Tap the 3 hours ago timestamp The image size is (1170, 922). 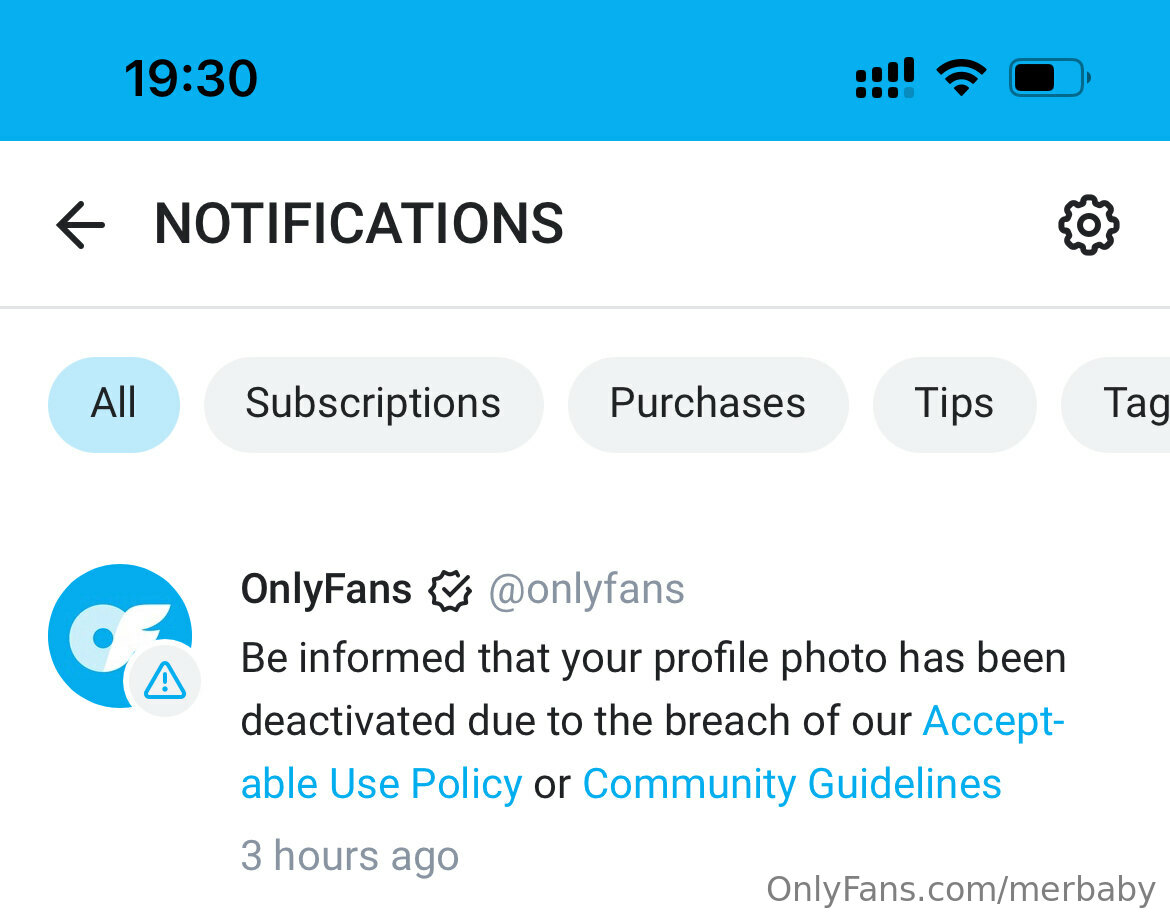click(x=350, y=856)
